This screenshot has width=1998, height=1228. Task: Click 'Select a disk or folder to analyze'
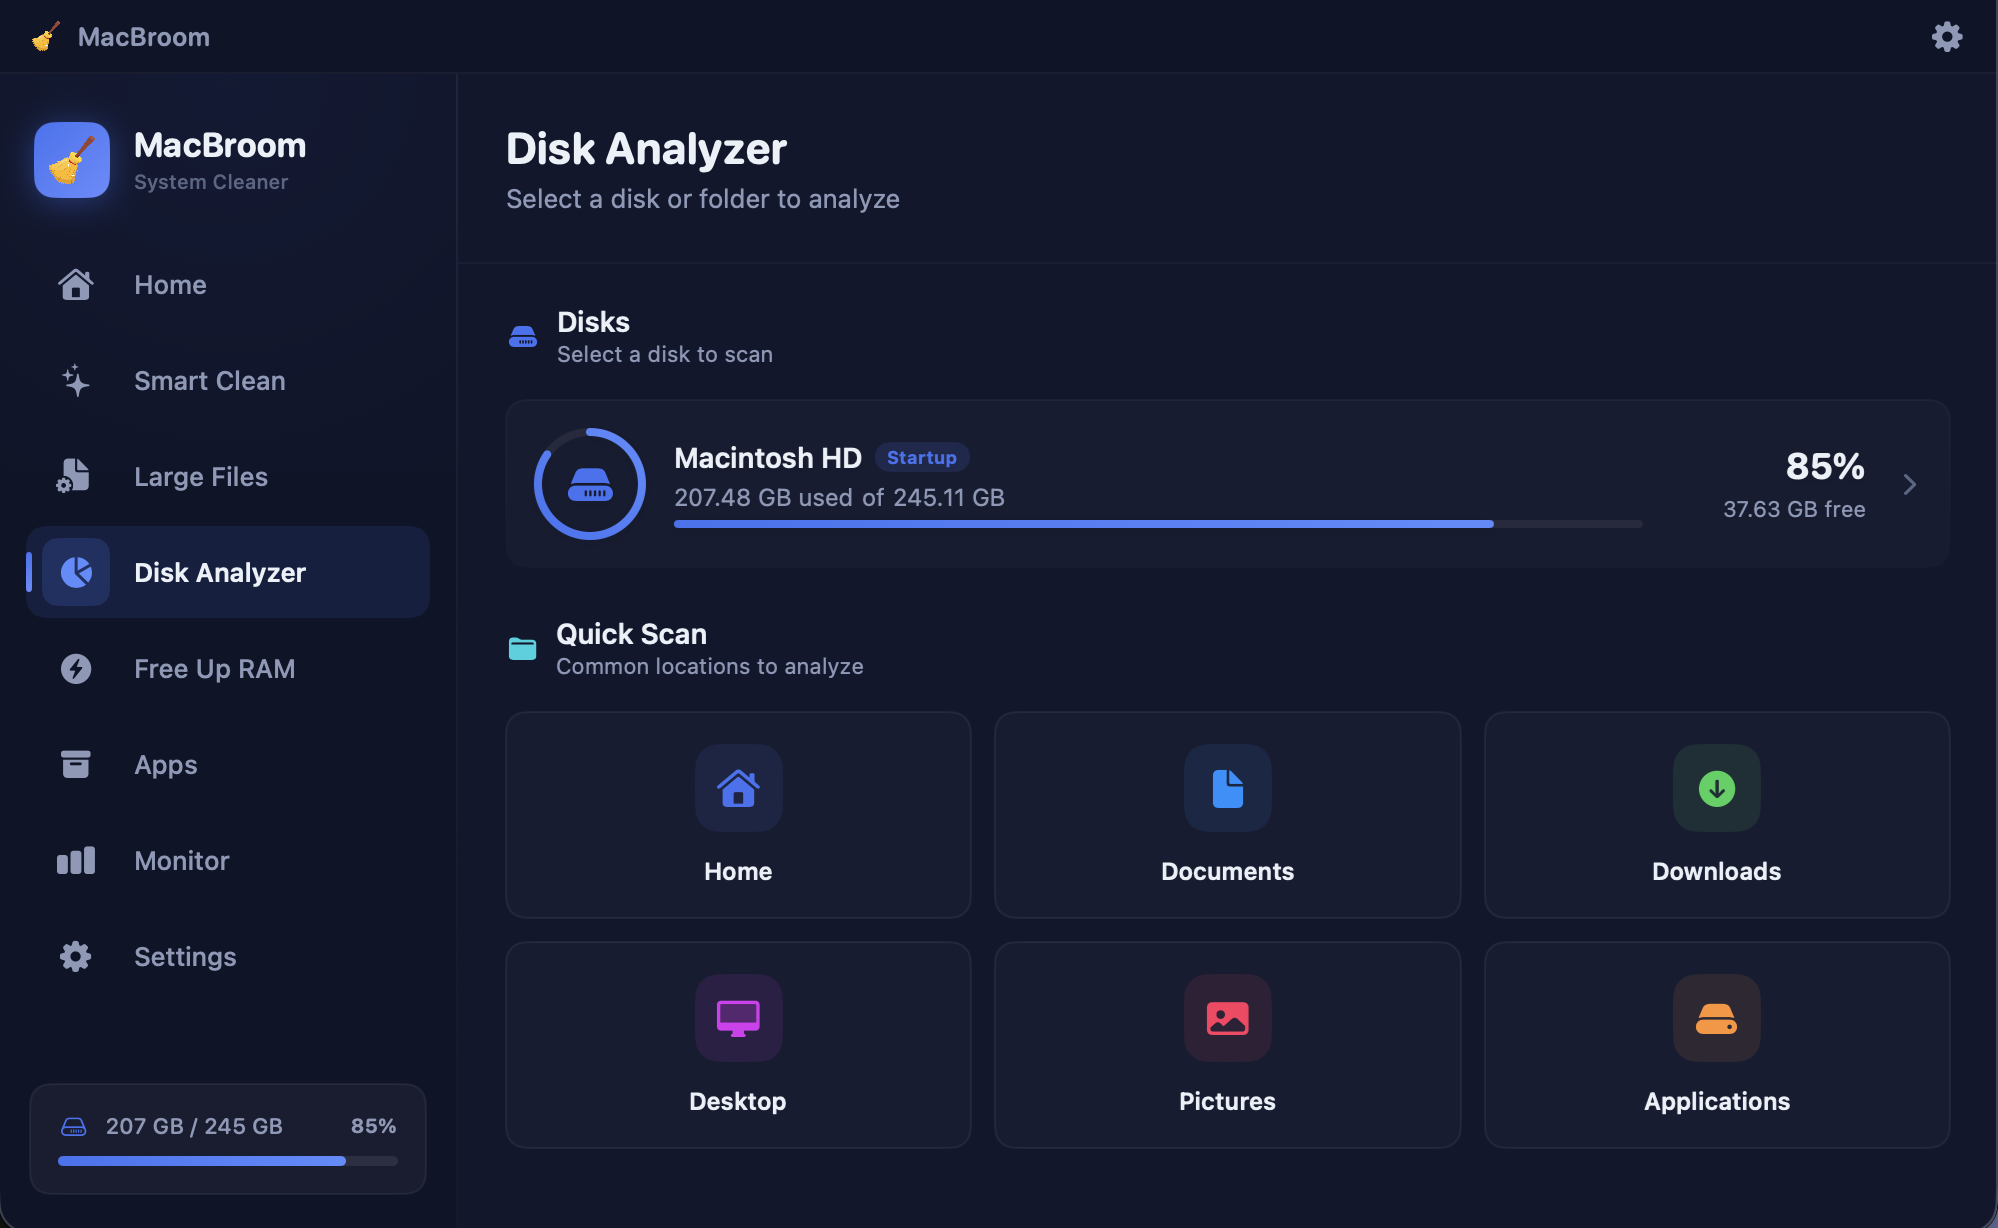[x=703, y=199]
